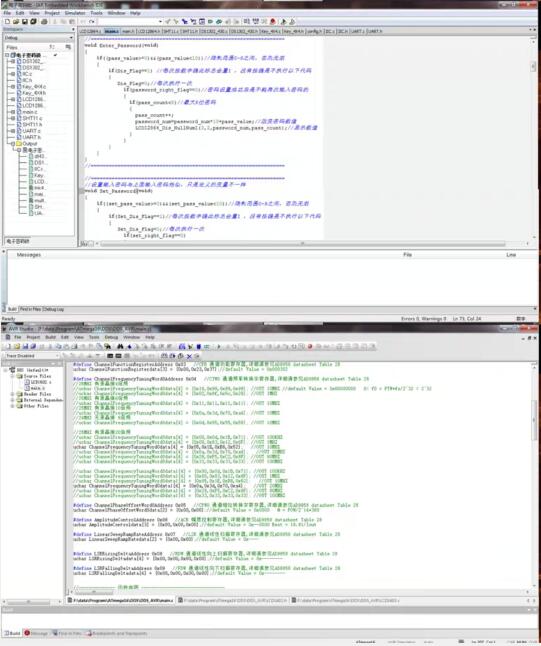
Task: Open quick search combo box in IAR toolbar
Action: pos(131,21)
